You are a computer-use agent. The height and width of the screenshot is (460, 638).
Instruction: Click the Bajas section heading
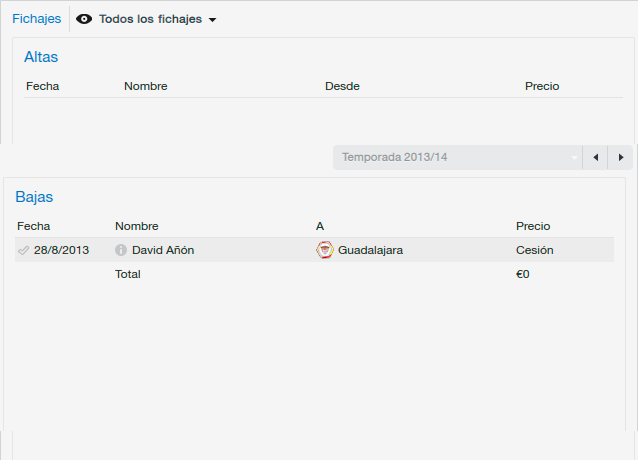(x=34, y=197)
